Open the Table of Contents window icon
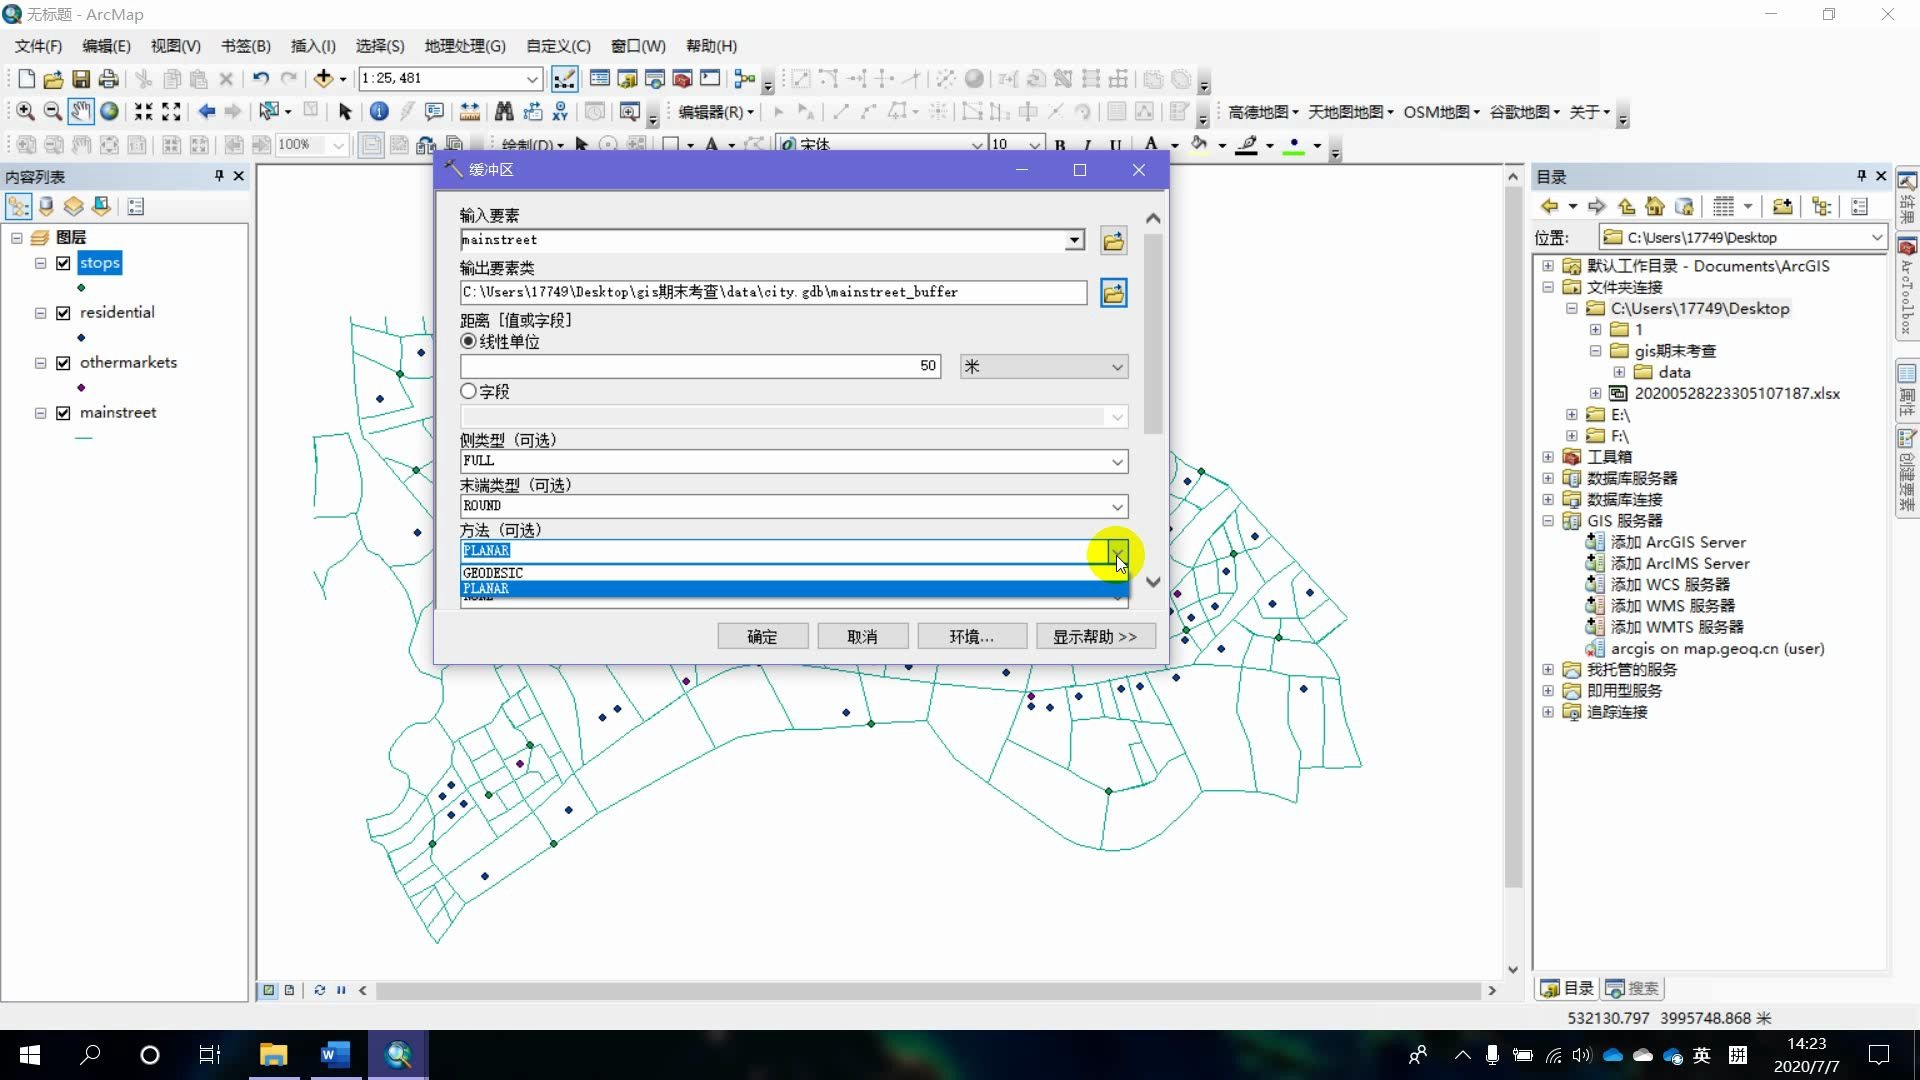 [600, 78]
